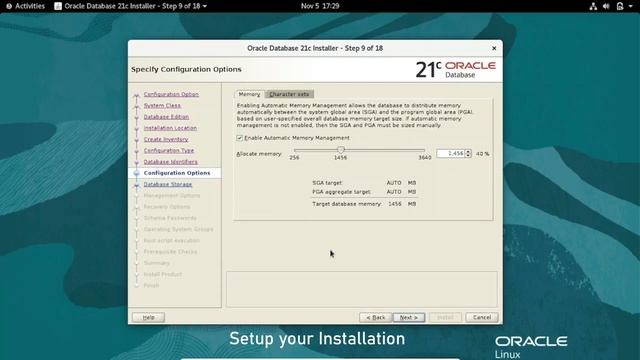
Task: Go to Configuration Type step
Action: (169, 151)
